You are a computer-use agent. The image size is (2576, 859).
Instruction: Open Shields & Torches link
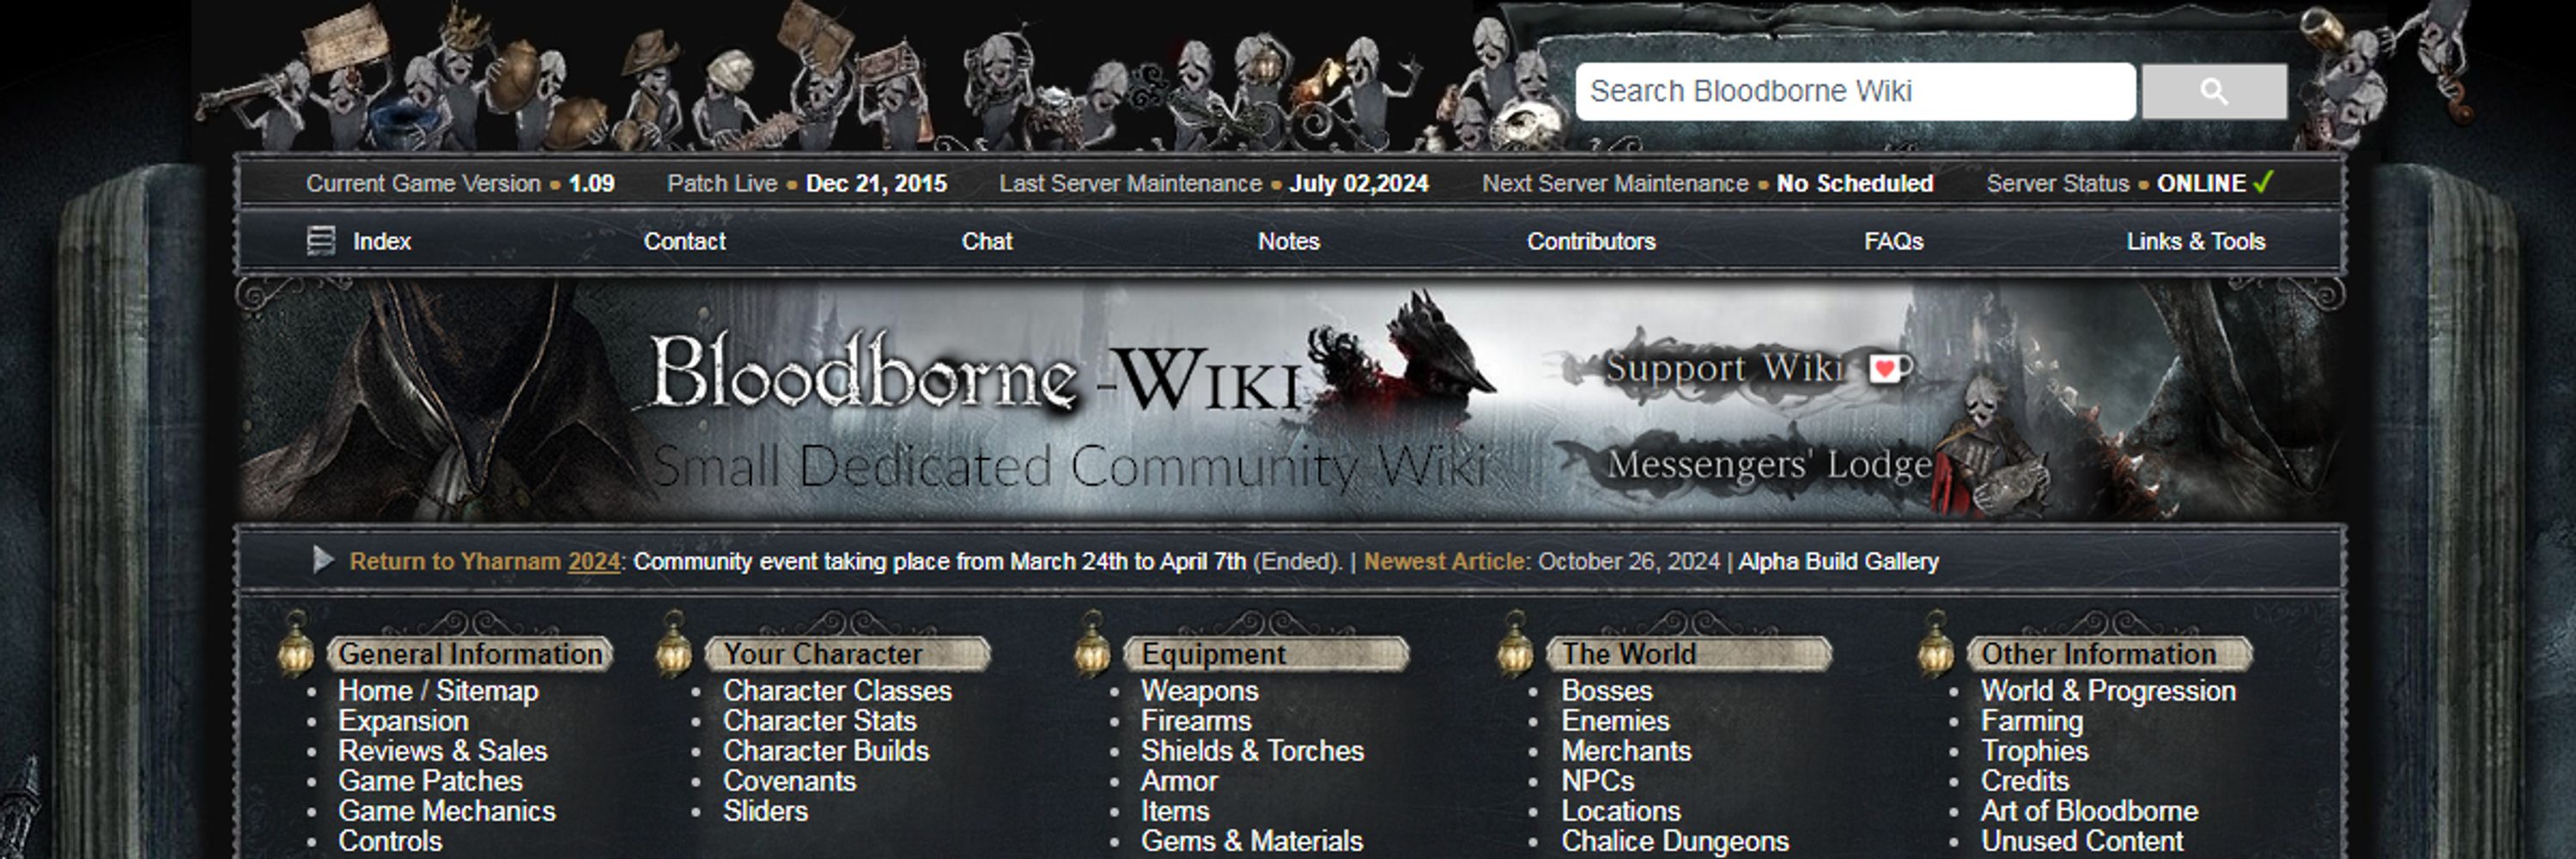pyautogui.click(x=1252, y=751)
